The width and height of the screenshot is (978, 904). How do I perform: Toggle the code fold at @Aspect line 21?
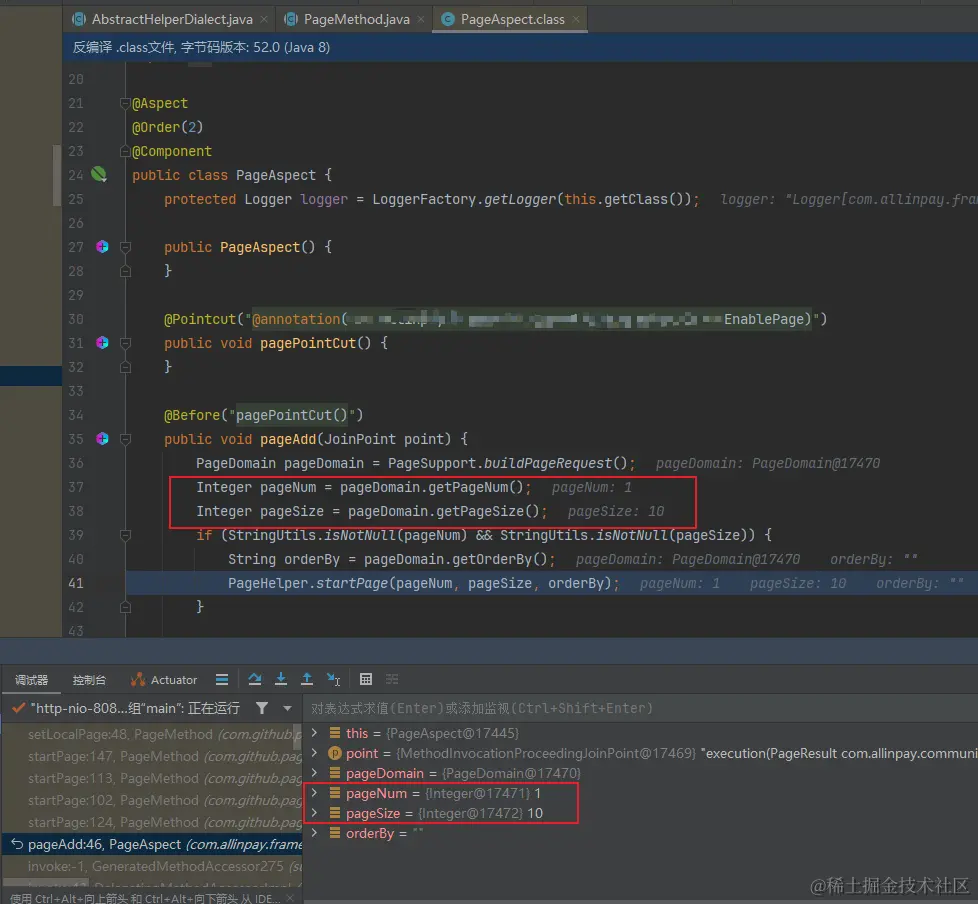pos(125,103)
